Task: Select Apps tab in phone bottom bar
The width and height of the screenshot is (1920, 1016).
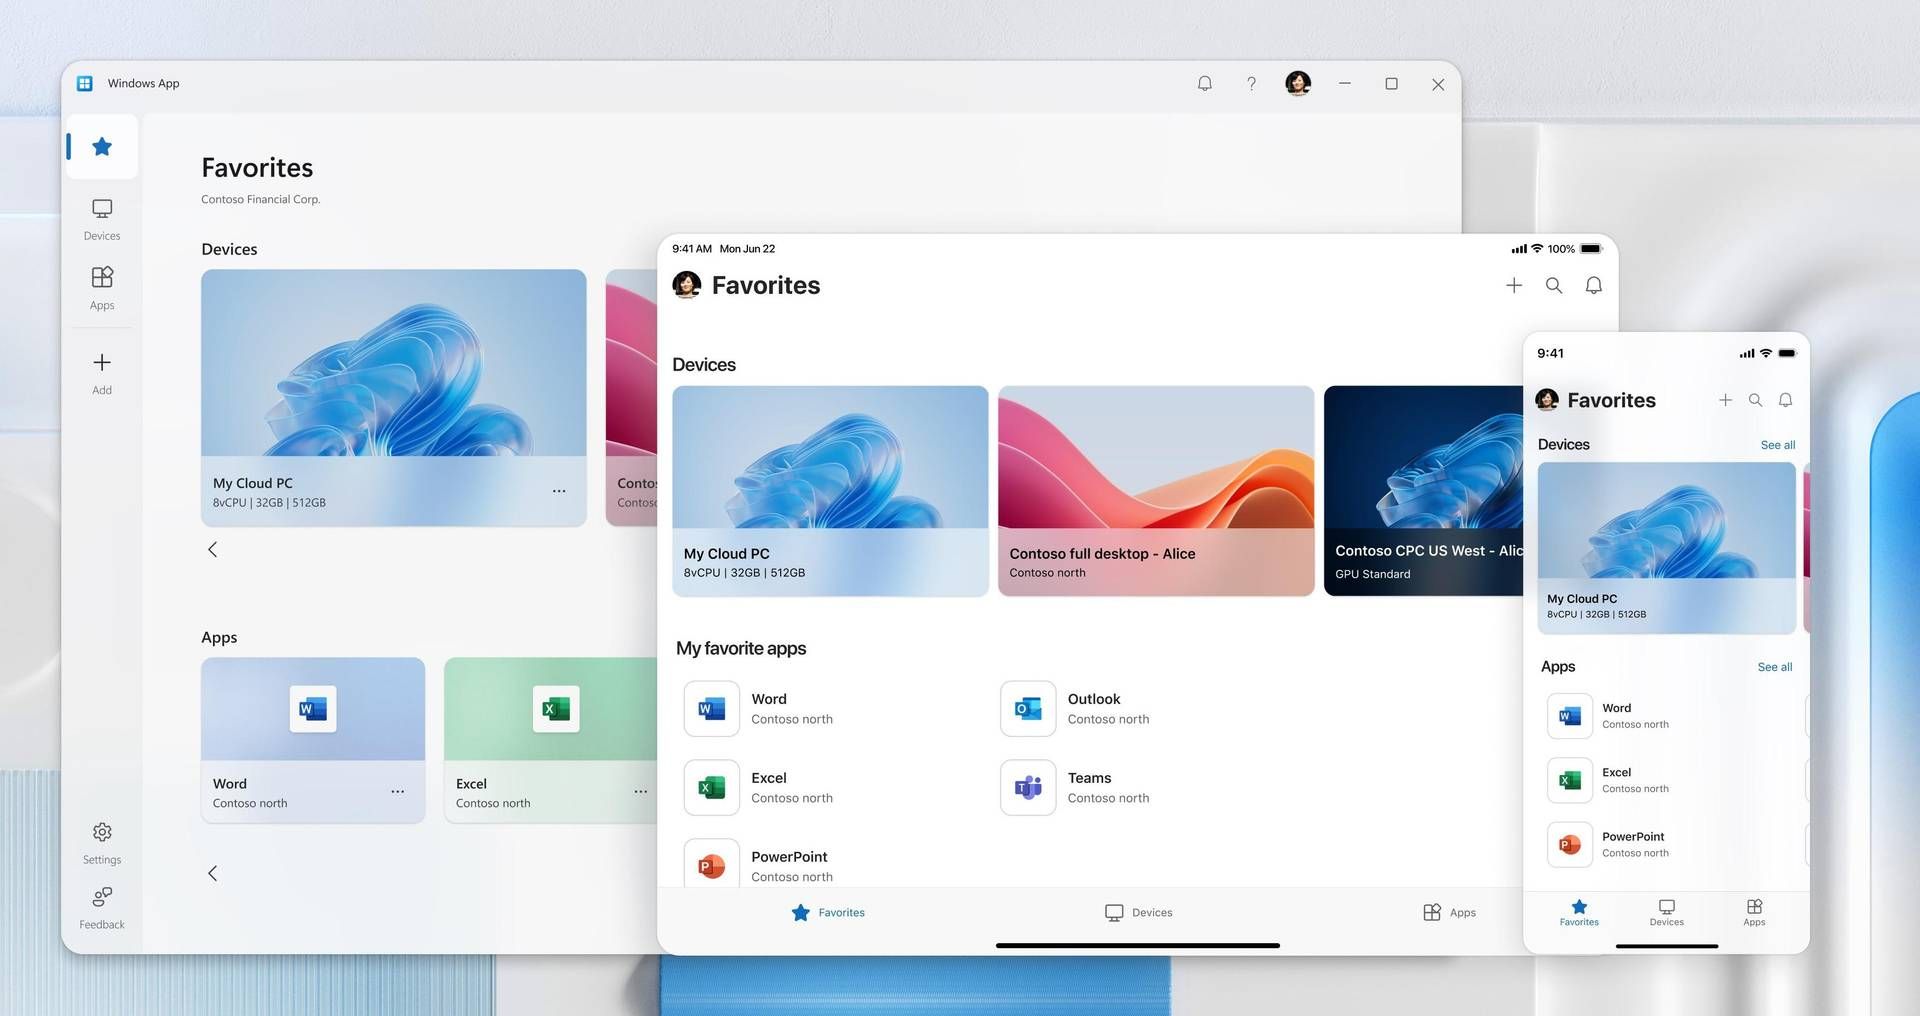Action: point(1754,912)
